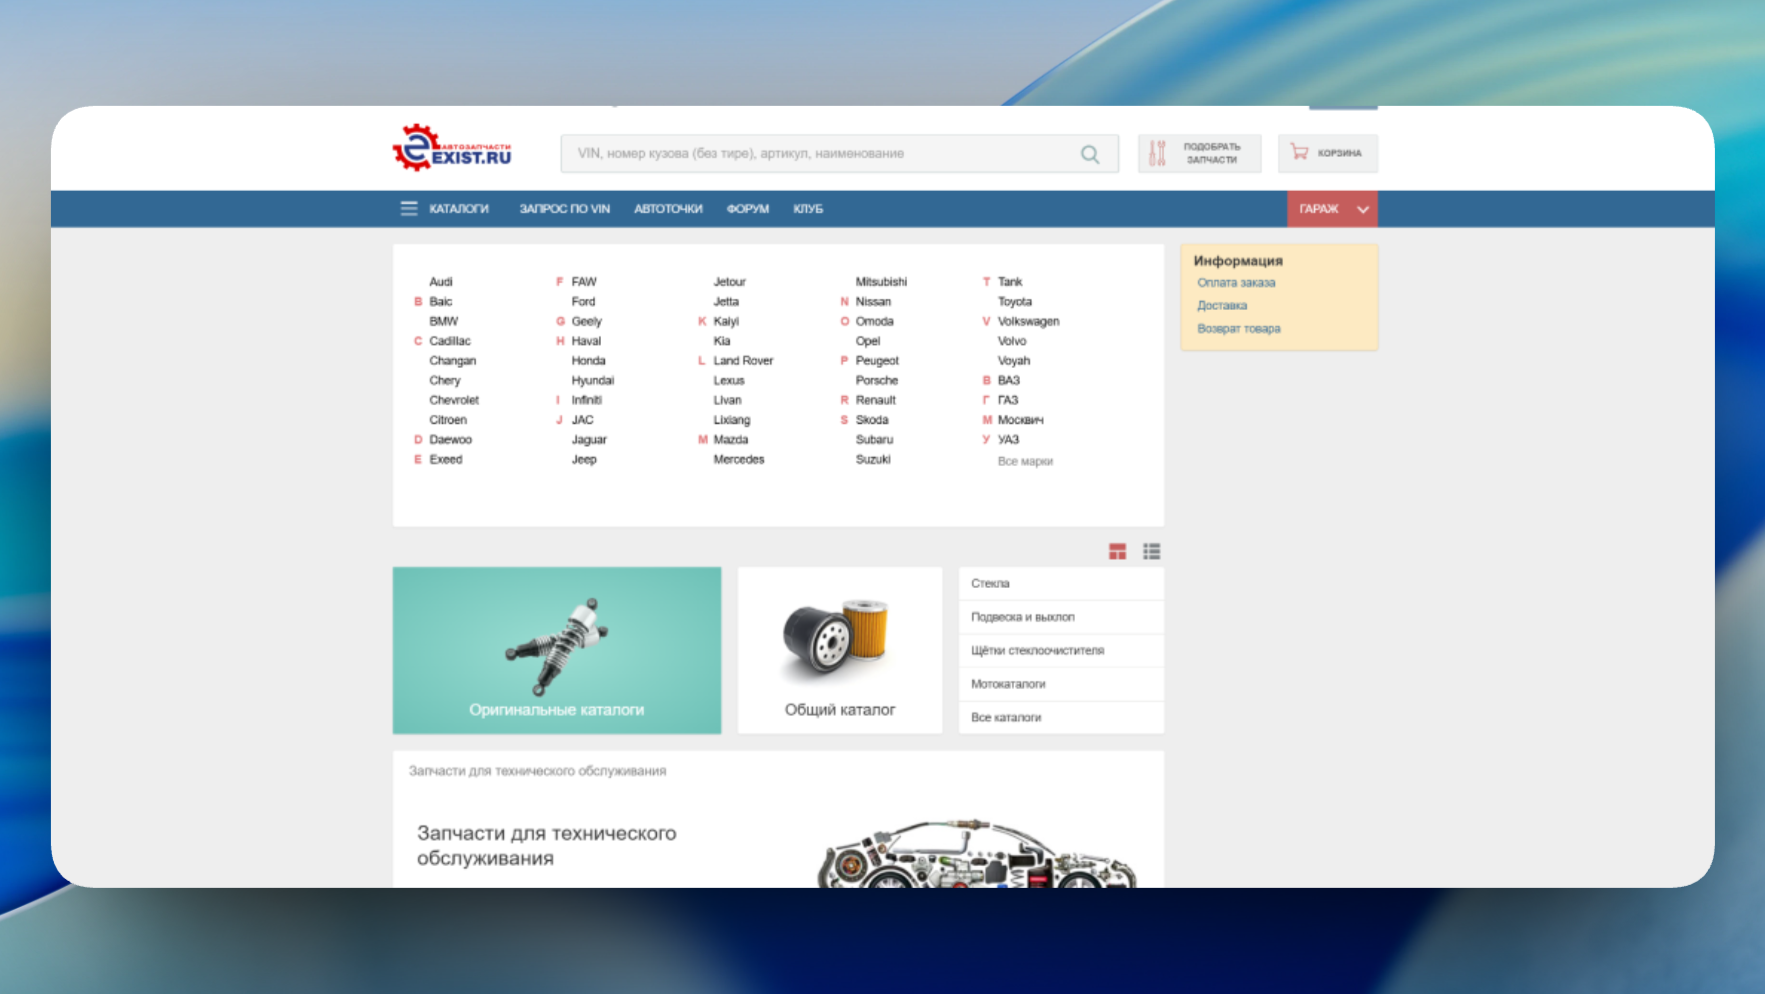Choose the Audi brand

441,282
